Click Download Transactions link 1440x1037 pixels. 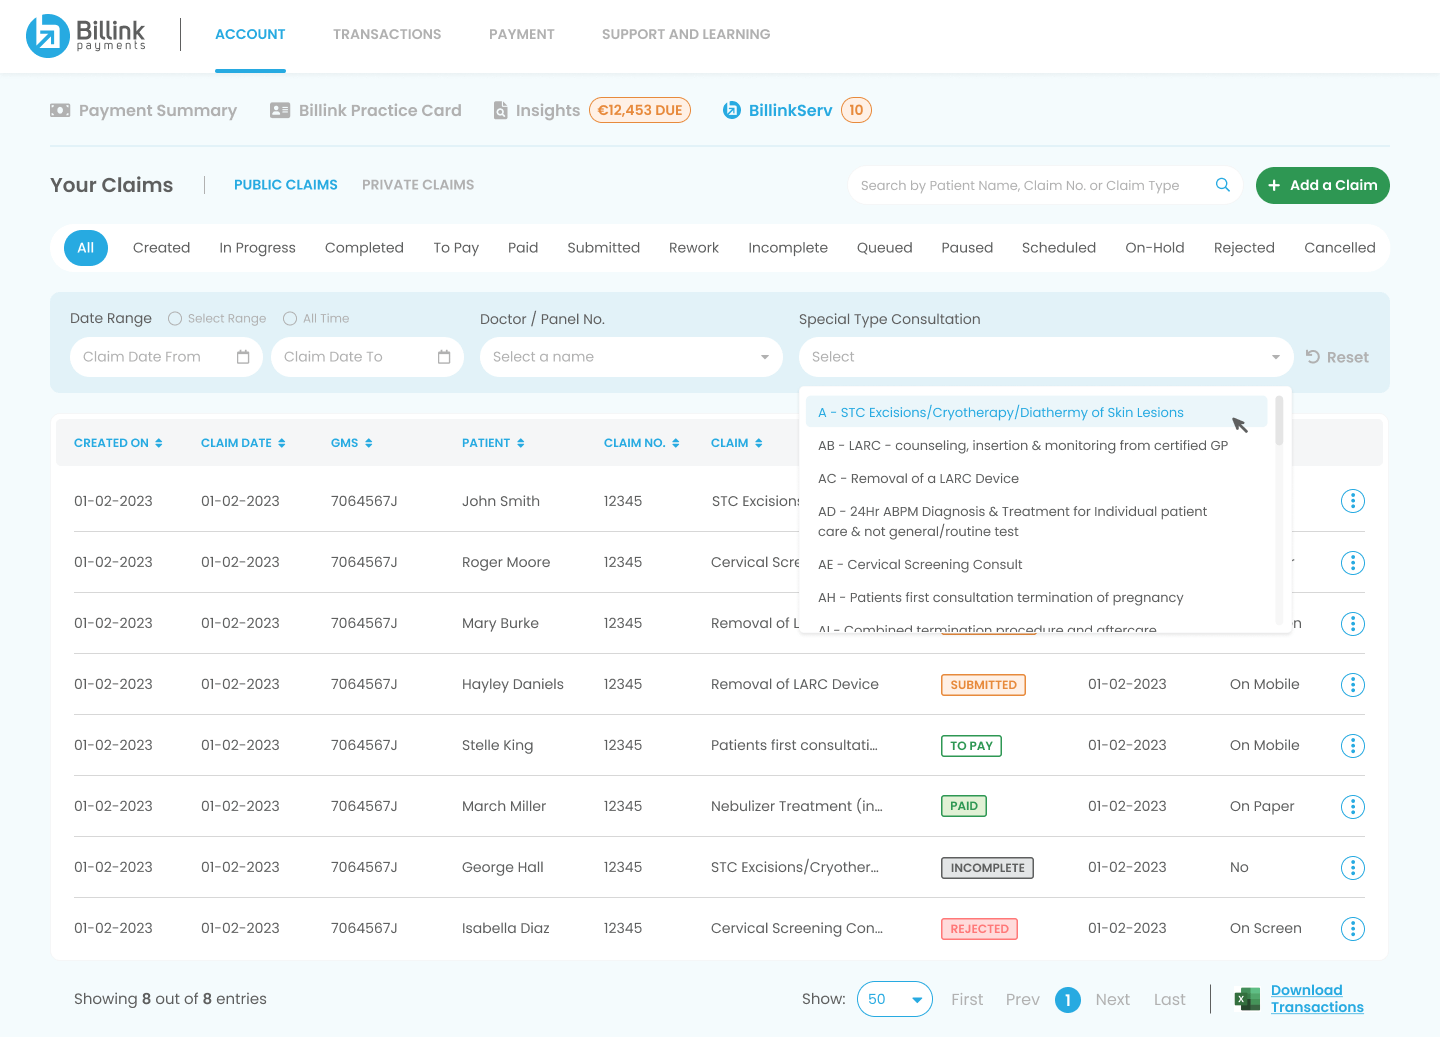click(x=1317, y=999)
